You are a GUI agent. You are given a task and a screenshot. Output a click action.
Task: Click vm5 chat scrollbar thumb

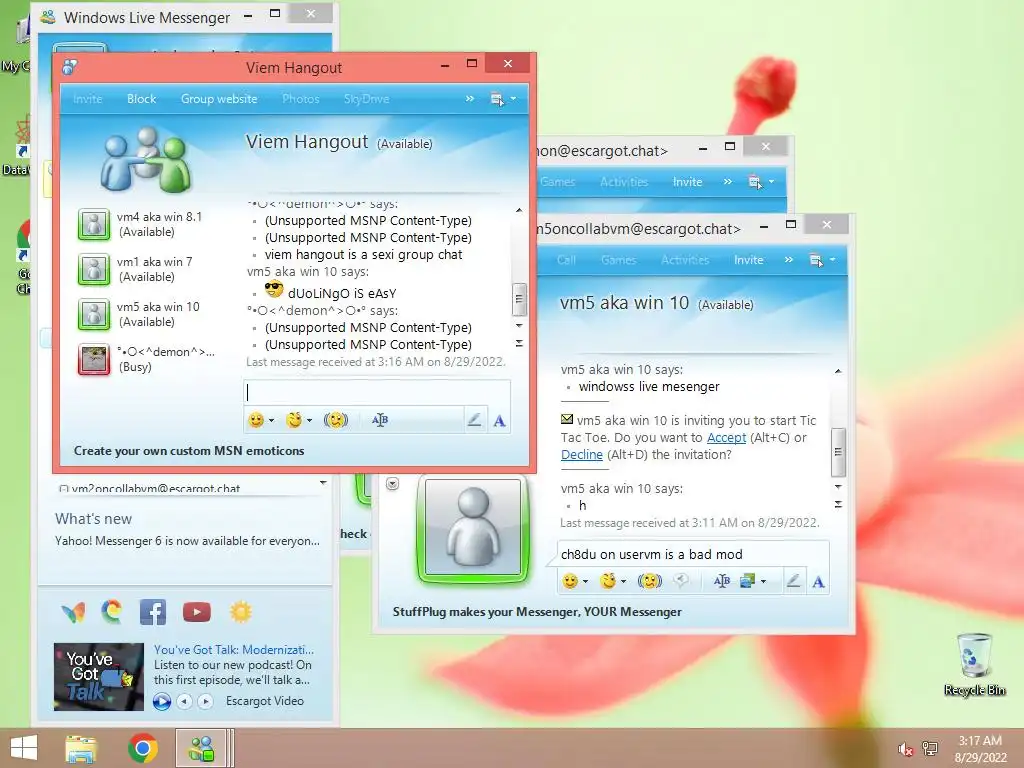838,453
